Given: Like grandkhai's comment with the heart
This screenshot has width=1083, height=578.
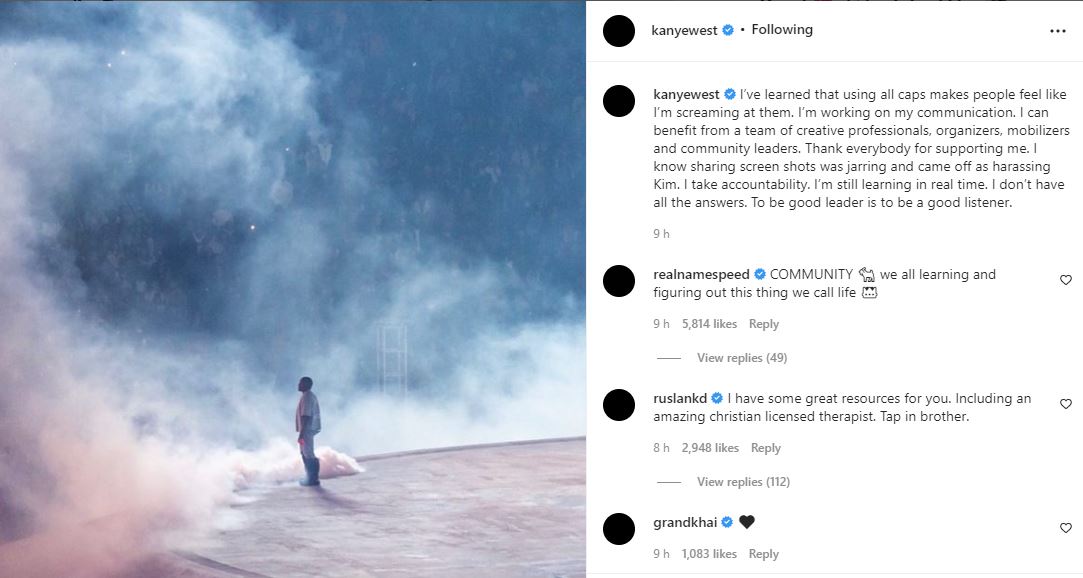Looking at the screenshot, I should coord(1065,528).
